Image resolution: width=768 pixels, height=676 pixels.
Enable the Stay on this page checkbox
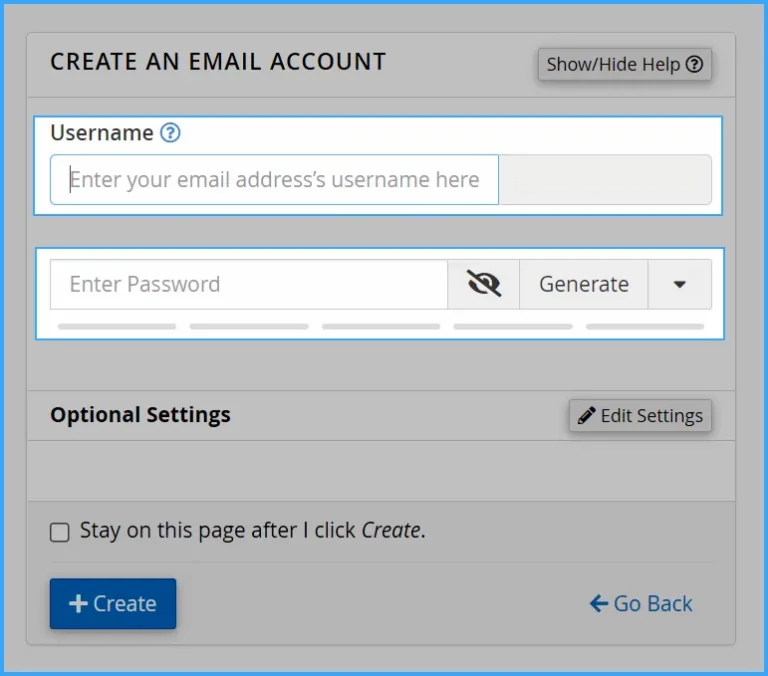pyautogui.click(x=60, y=532)
